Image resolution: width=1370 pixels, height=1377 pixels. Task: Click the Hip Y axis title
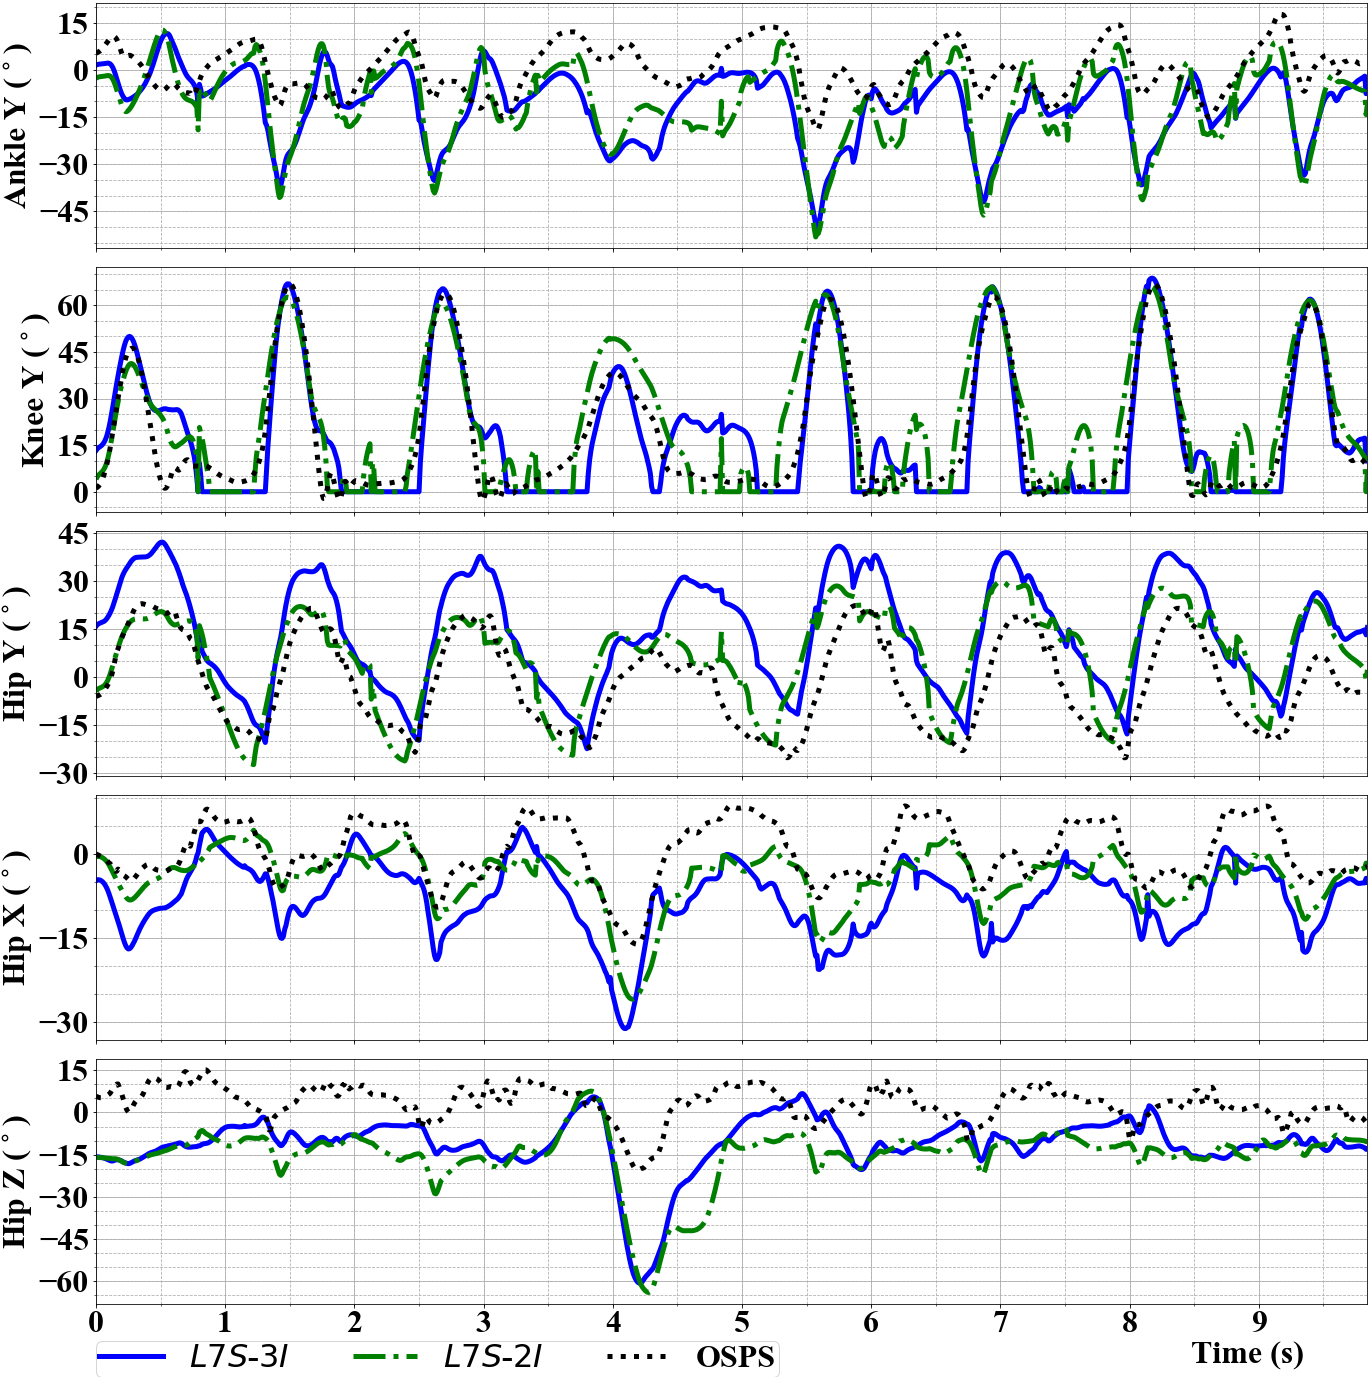pos(15,654)
